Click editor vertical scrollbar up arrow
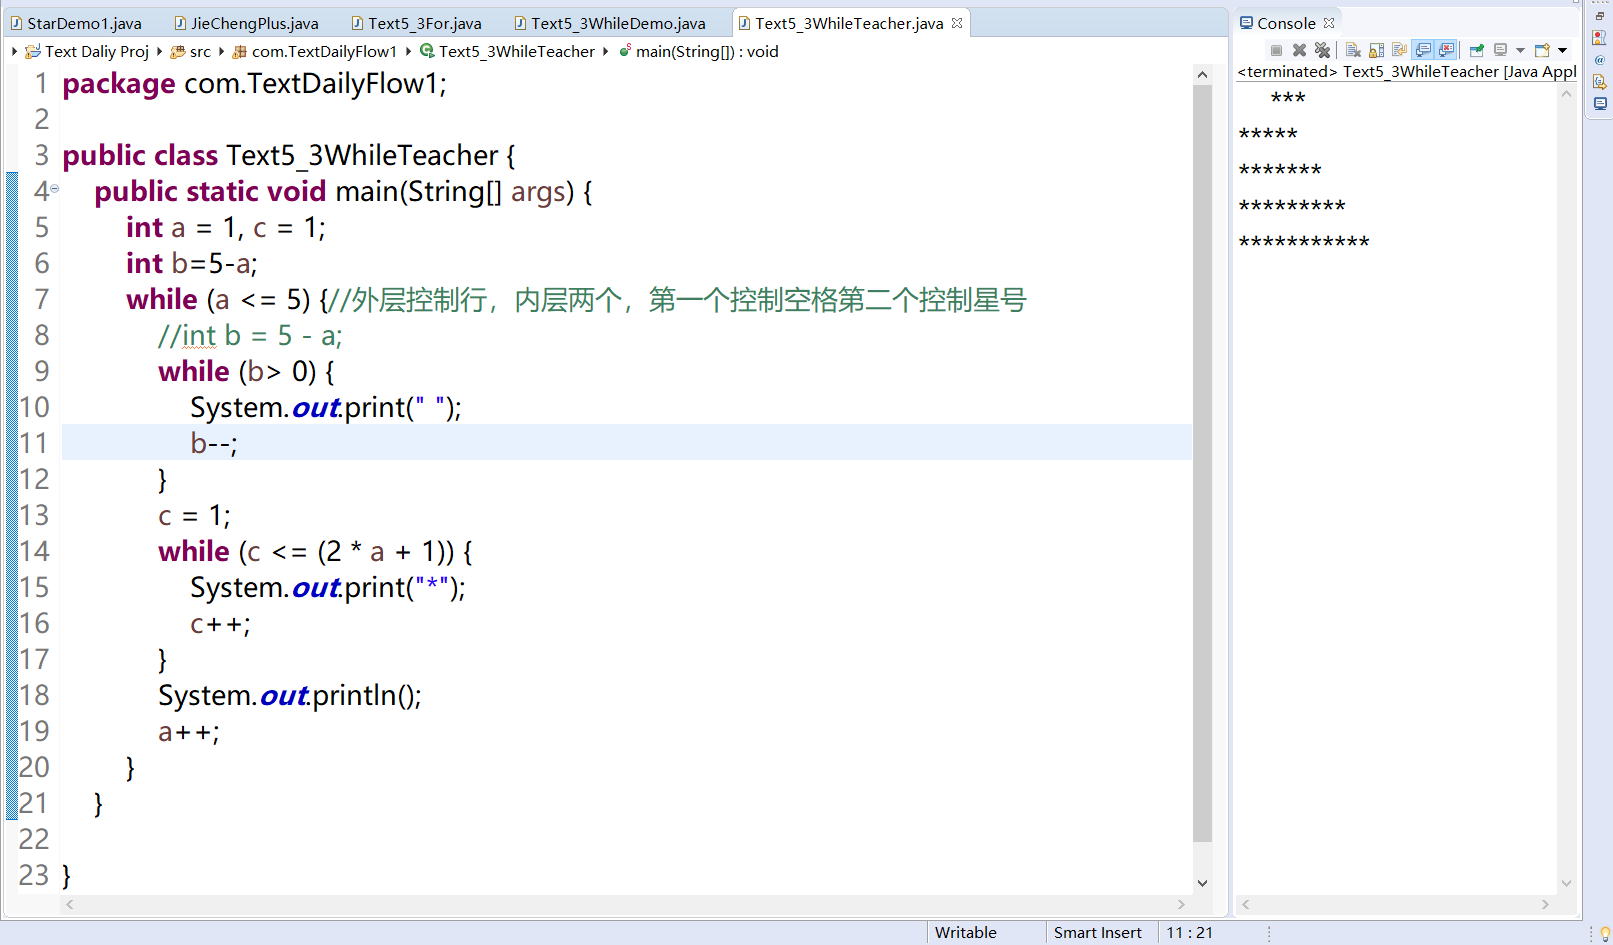The height and width of the screenshot is (945, 1613). (x=1202, y=75)
